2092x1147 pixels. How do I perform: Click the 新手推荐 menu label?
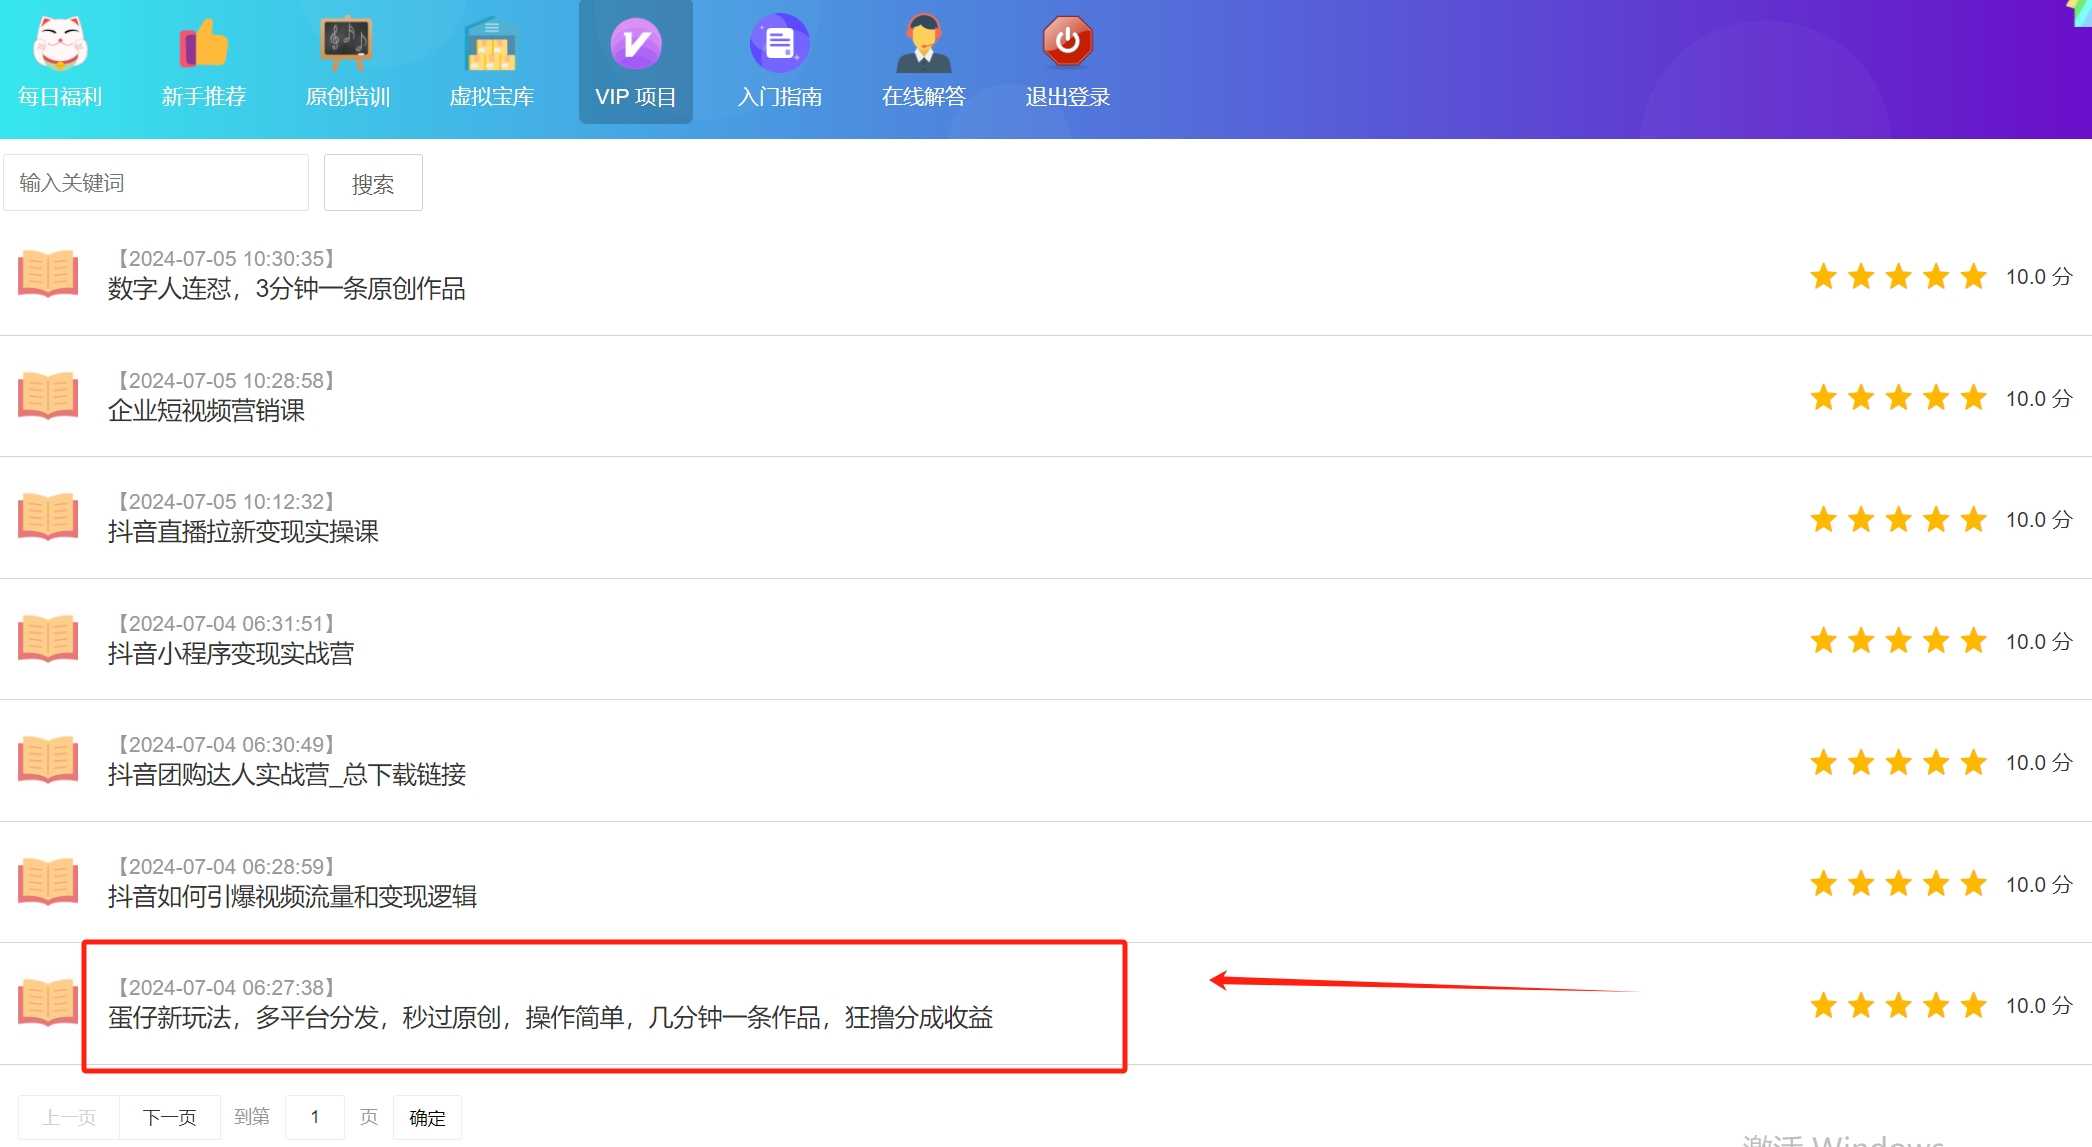(204, 97)
